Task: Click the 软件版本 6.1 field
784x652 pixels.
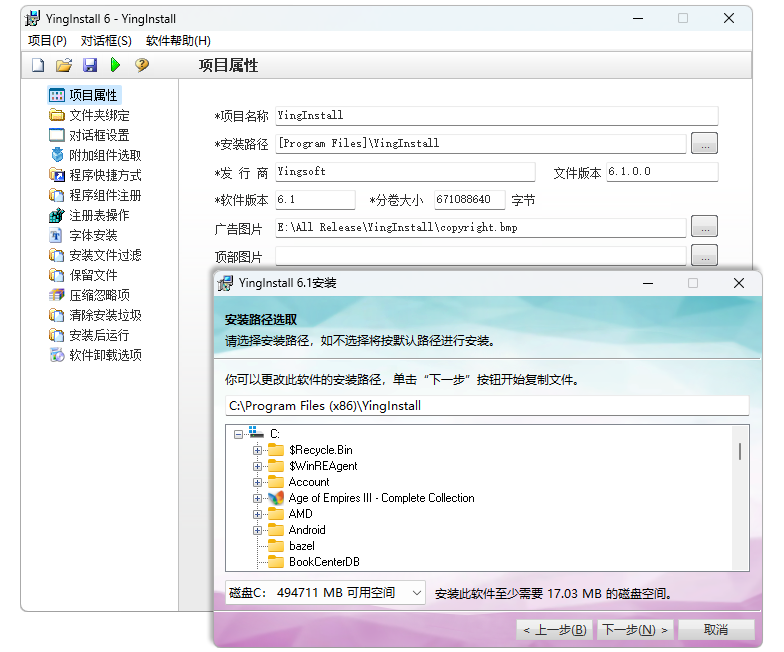Action: (315, 200)
